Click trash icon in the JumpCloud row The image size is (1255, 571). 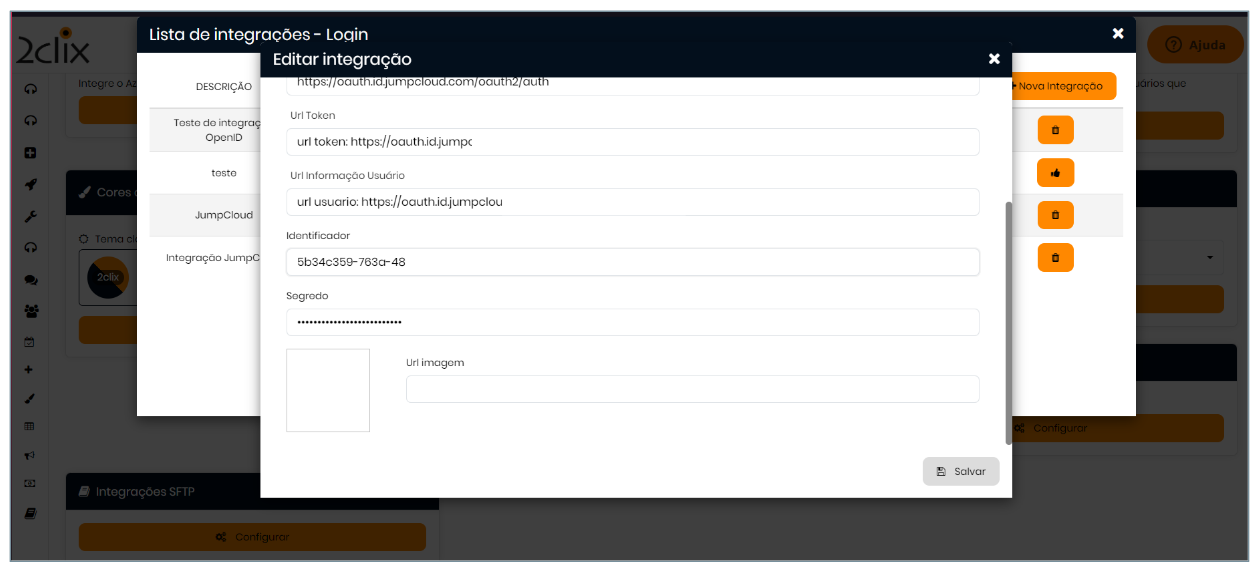coord(1055,215)
